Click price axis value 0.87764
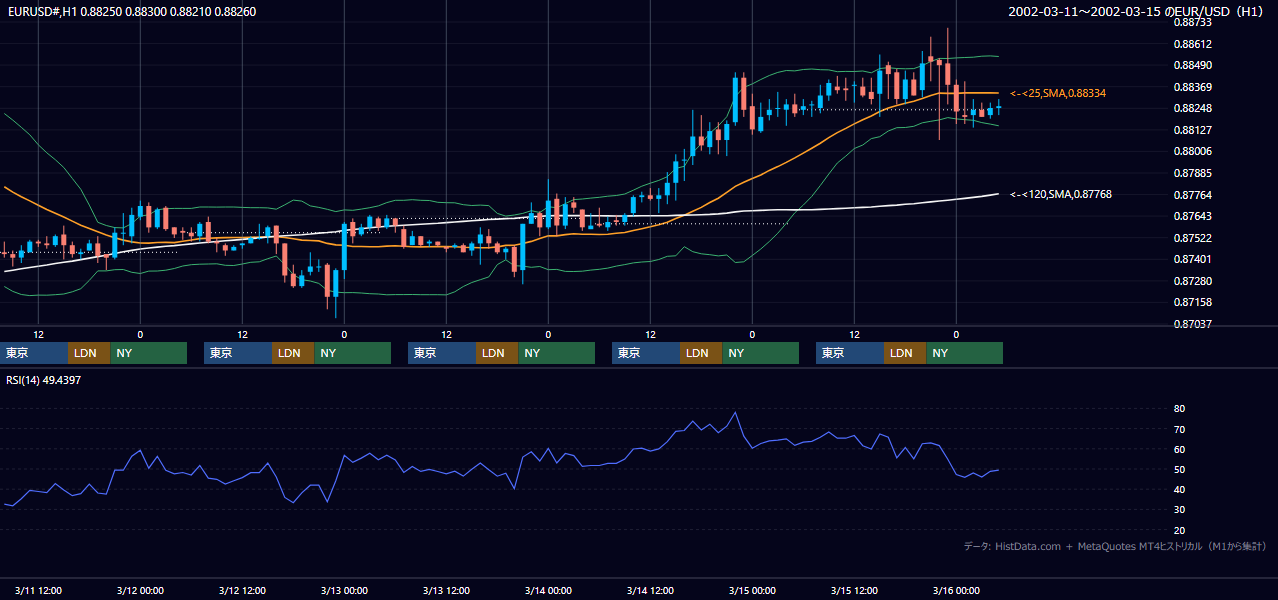Image resolution: width=1278 pixels, height=600 pixels. pyautogui.click(x=1194, y=195)
